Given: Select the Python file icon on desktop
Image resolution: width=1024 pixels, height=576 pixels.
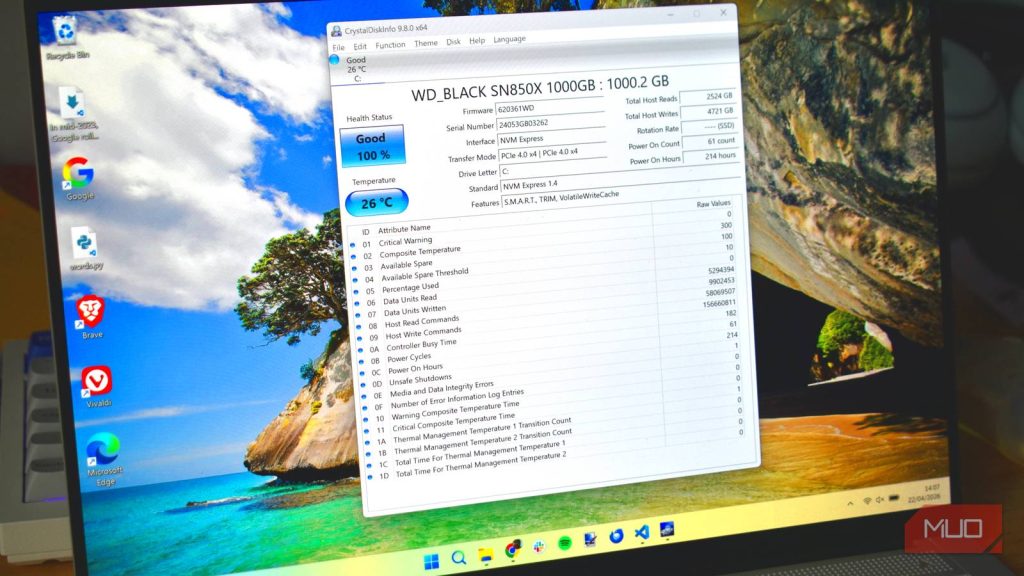Looking at the screenshot, I should [x=85, y=250].
